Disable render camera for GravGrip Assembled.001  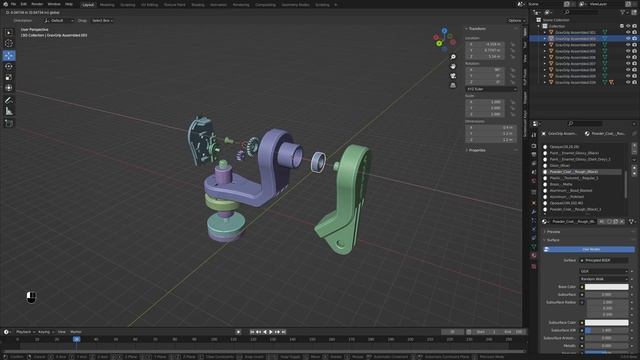pos(634,32)
